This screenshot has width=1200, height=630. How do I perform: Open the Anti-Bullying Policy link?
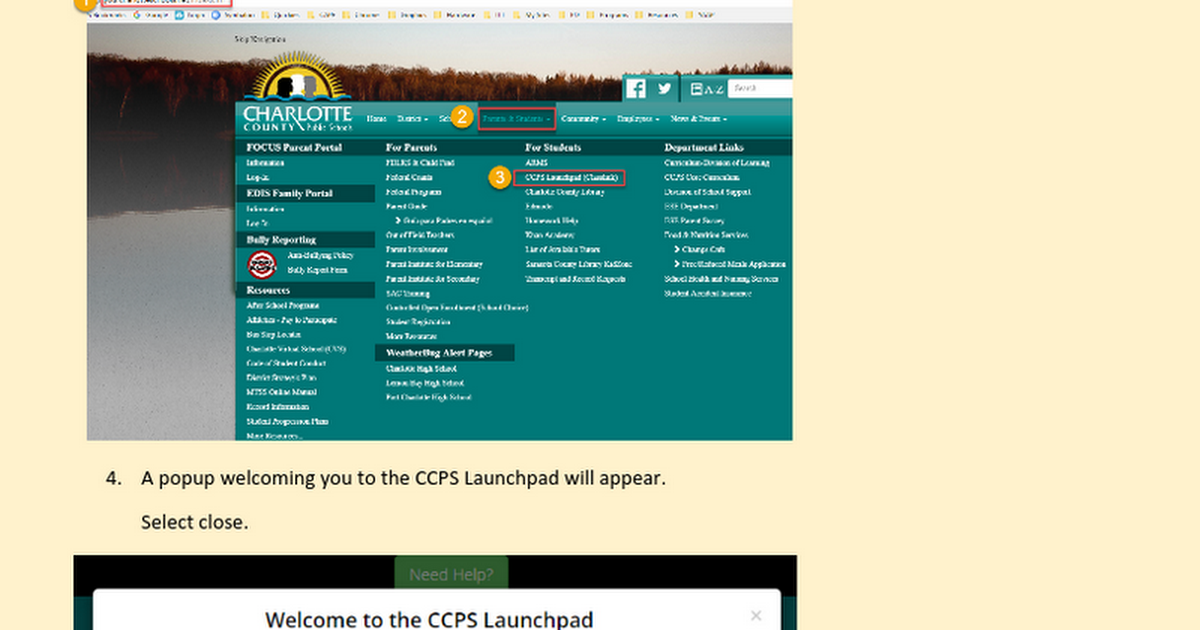(320, 256)
